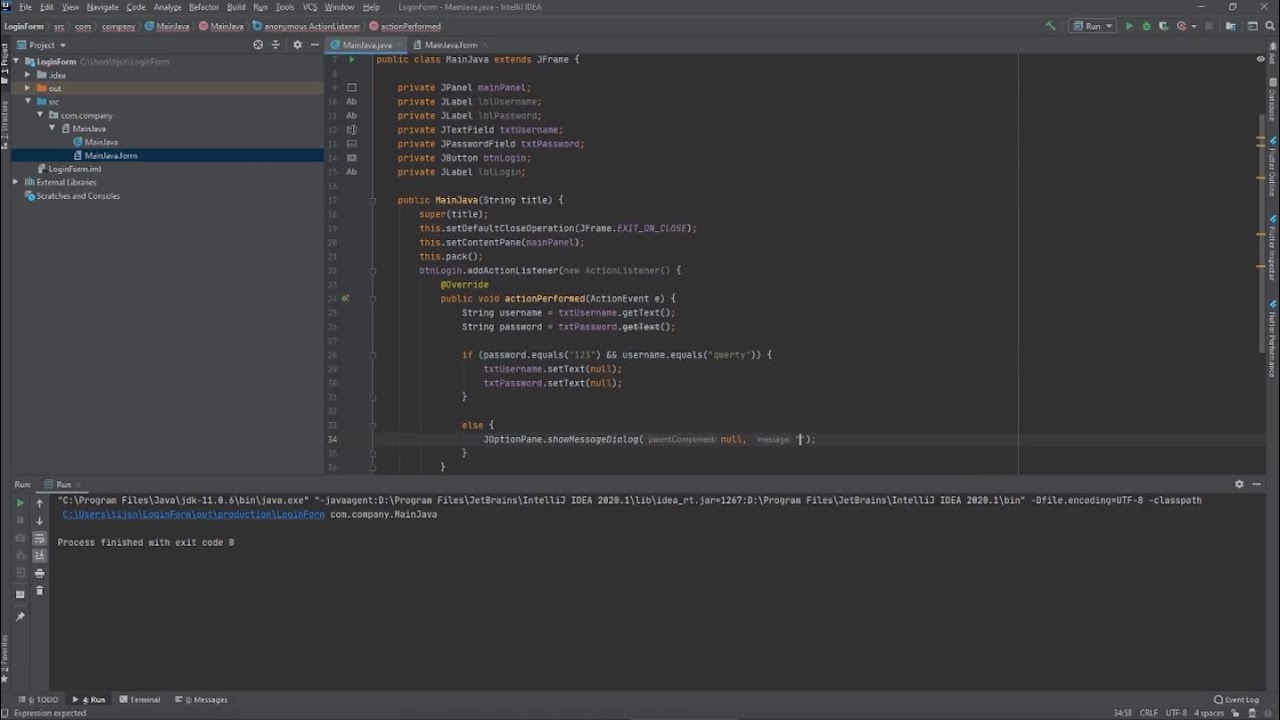Restore layout icon in Run sidebar

pos(19,594)
